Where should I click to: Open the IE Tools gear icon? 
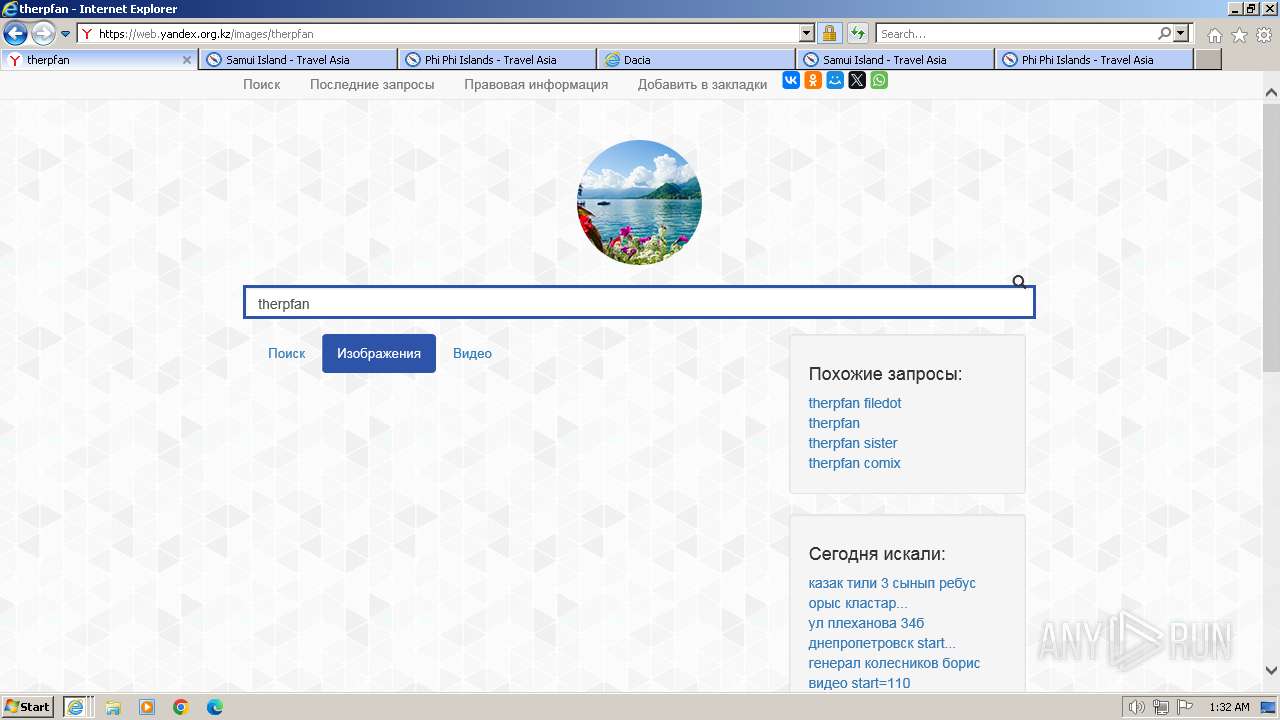(x=1264, y=35)
